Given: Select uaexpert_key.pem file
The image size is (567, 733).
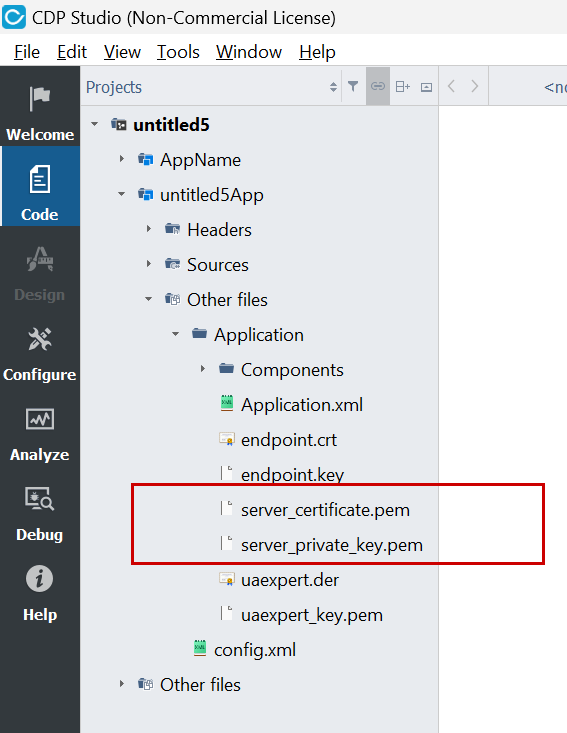Looking at the screenshot, I should pos(312,615).
